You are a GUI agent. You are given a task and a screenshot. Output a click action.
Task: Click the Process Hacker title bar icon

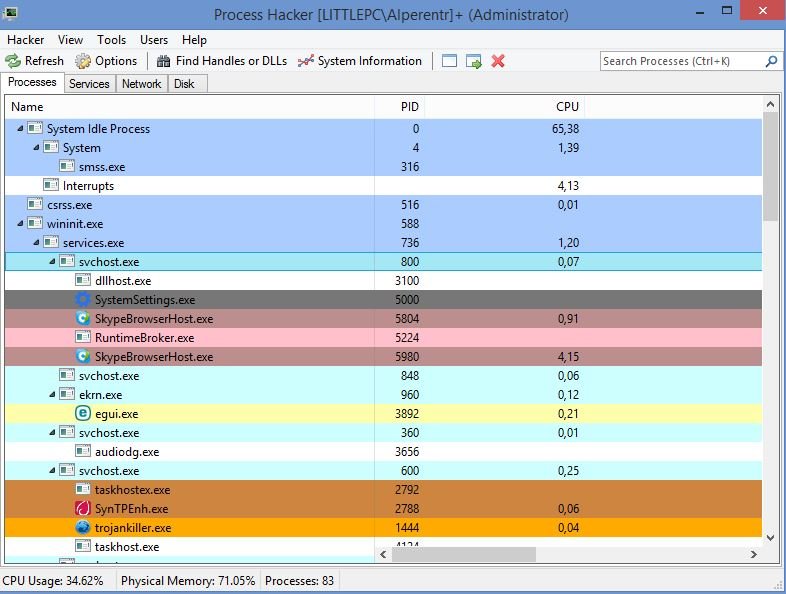pyautogui.click(x=10, y=13)
